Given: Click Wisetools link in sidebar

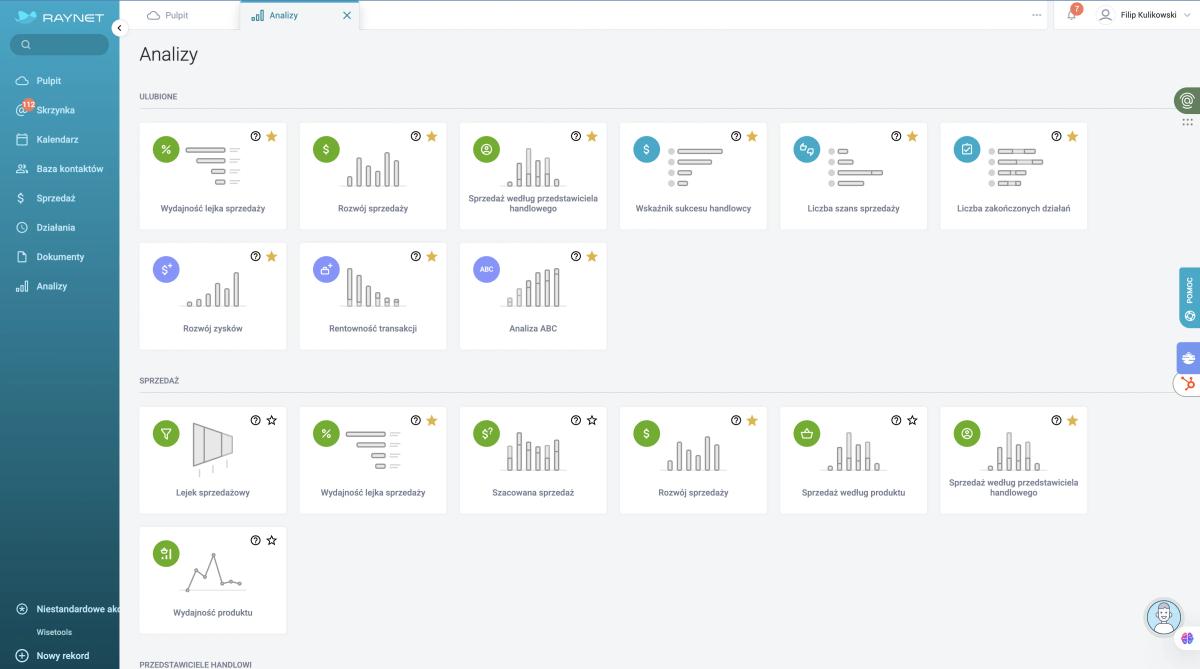Looking at the screenshot, I should 54,632.
